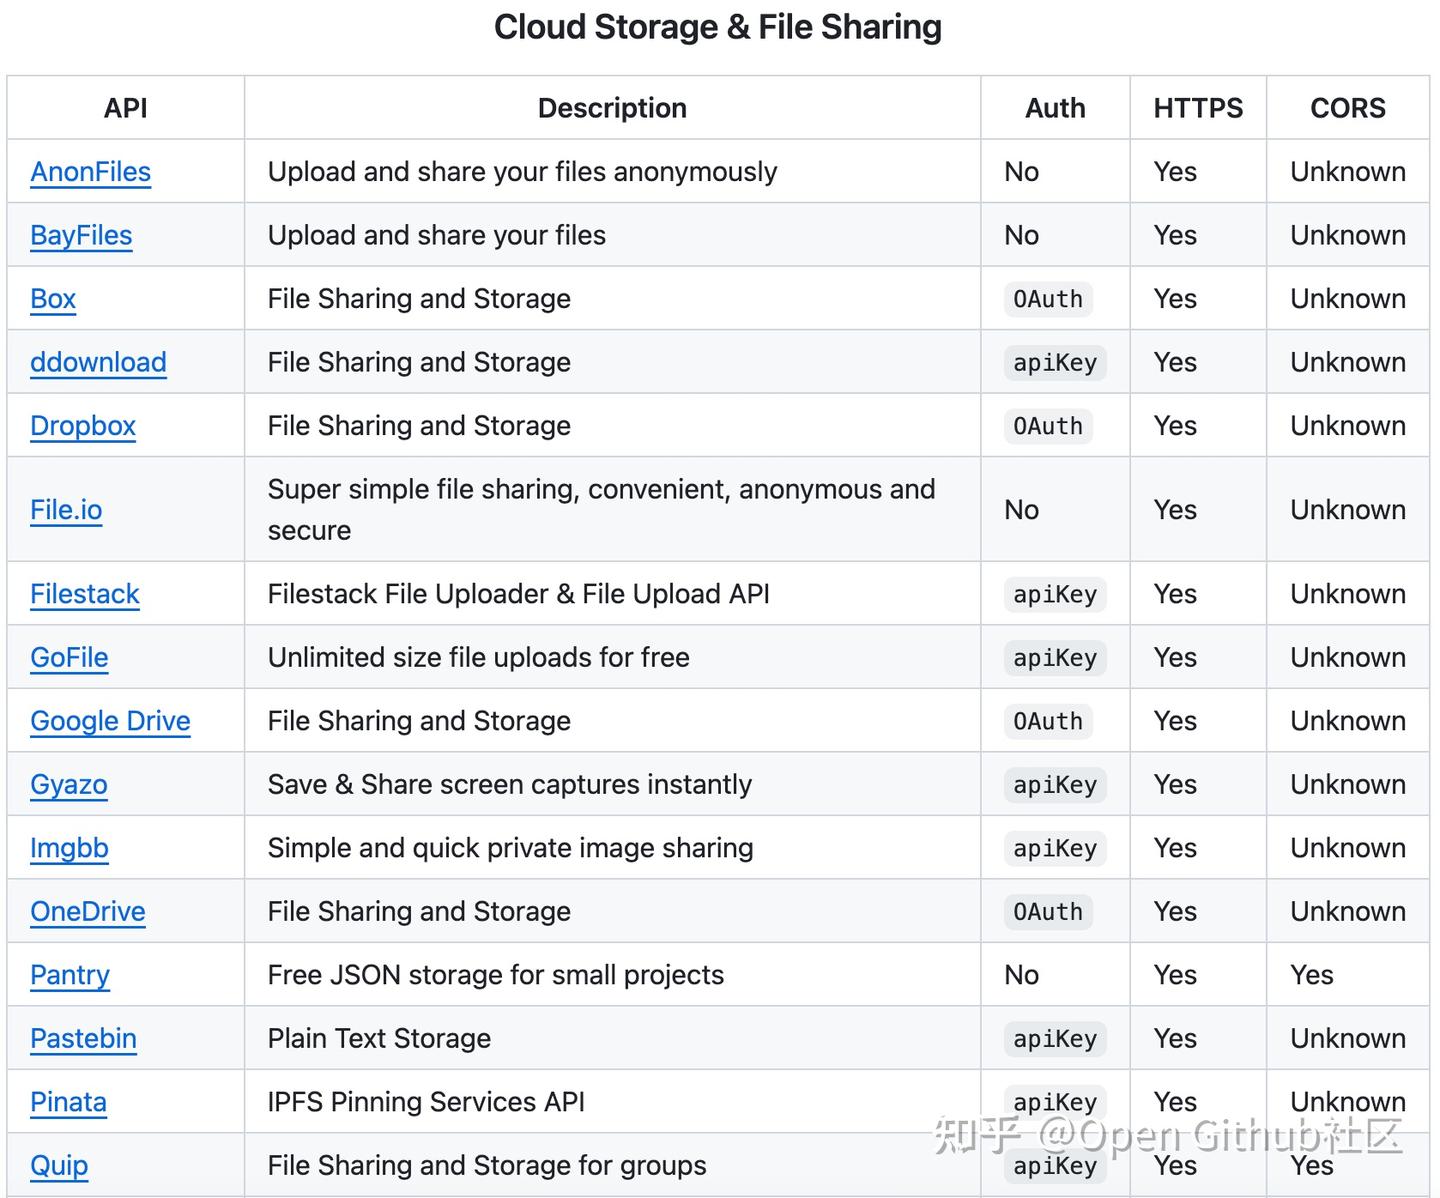Open the Google Drive API link
The height and width of the screenshot is (1198, 1440).
click(x=110, y=721)
